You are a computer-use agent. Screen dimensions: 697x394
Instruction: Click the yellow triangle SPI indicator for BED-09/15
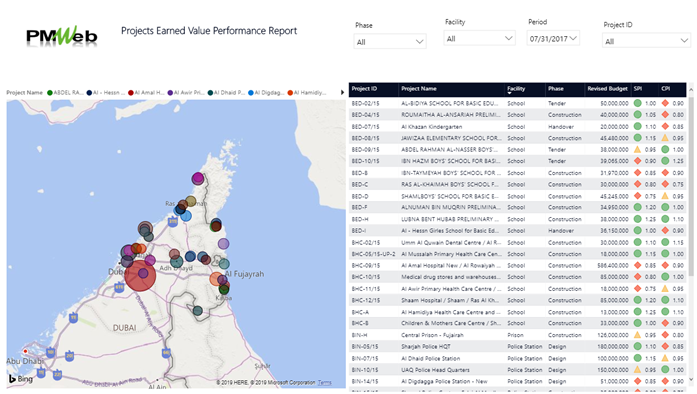(637, 149)
